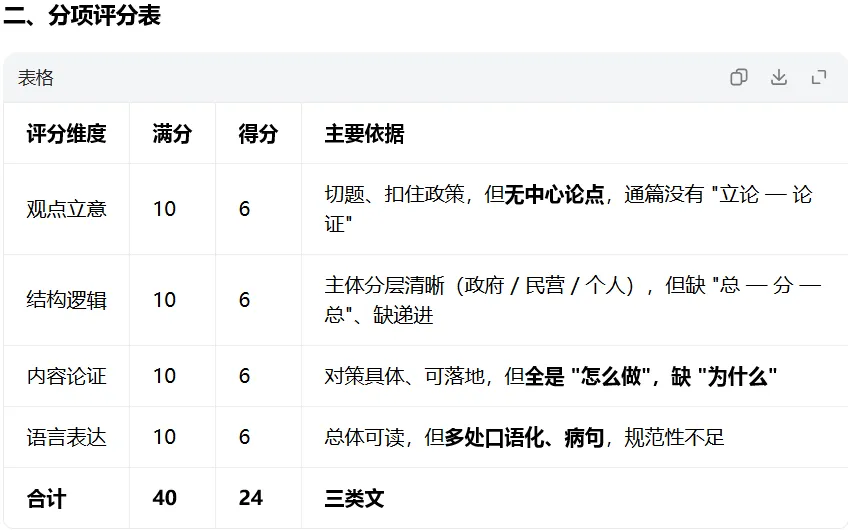Select the 合计 row label
848x530 pixels.
(47, 498)
